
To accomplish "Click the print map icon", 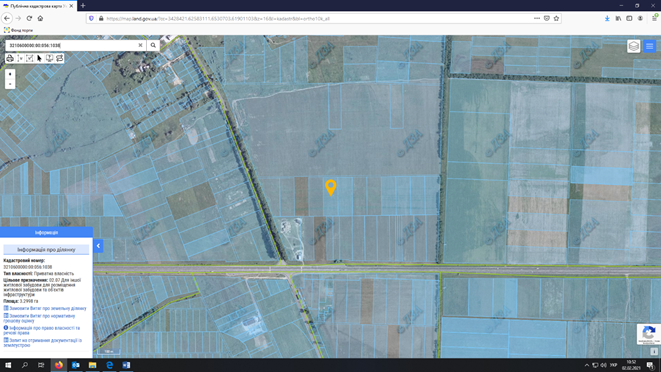I will (x=10, y=58).
